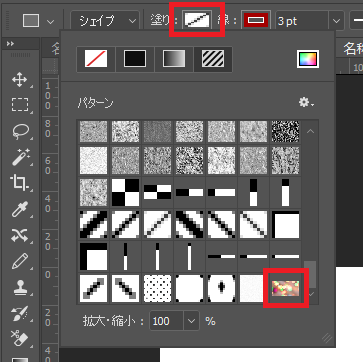Open the シェイプ tool mode dropdown
The height and width of the screenshot is (362, 363).
point(105,21)
